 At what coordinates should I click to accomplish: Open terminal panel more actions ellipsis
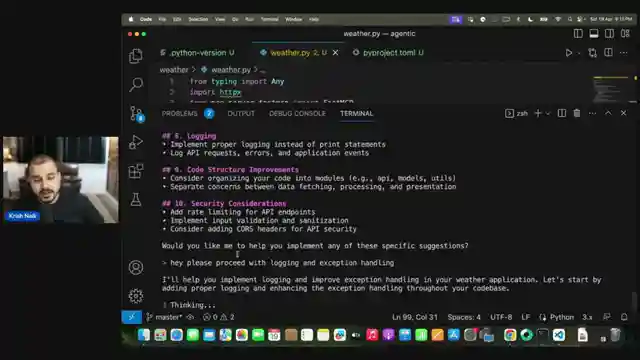coord(592,113)
